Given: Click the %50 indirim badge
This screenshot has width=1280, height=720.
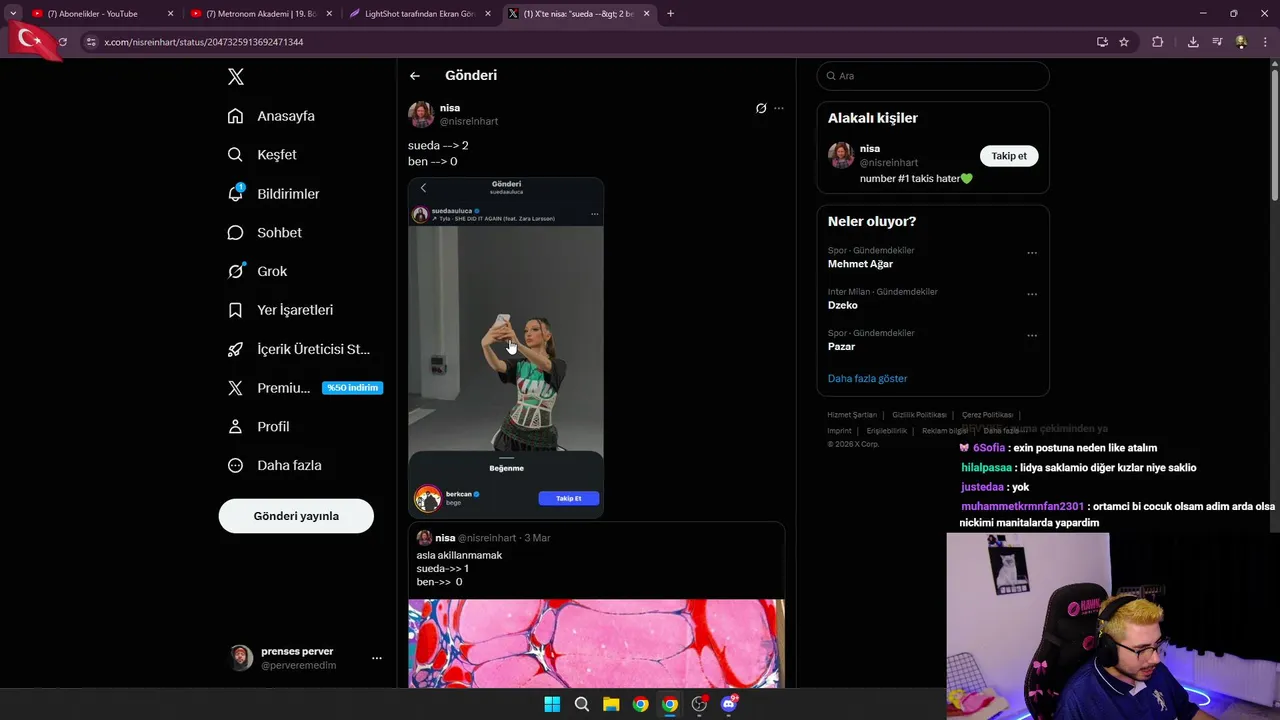Looking at the screenshot, I should click(x=352, y=388).
